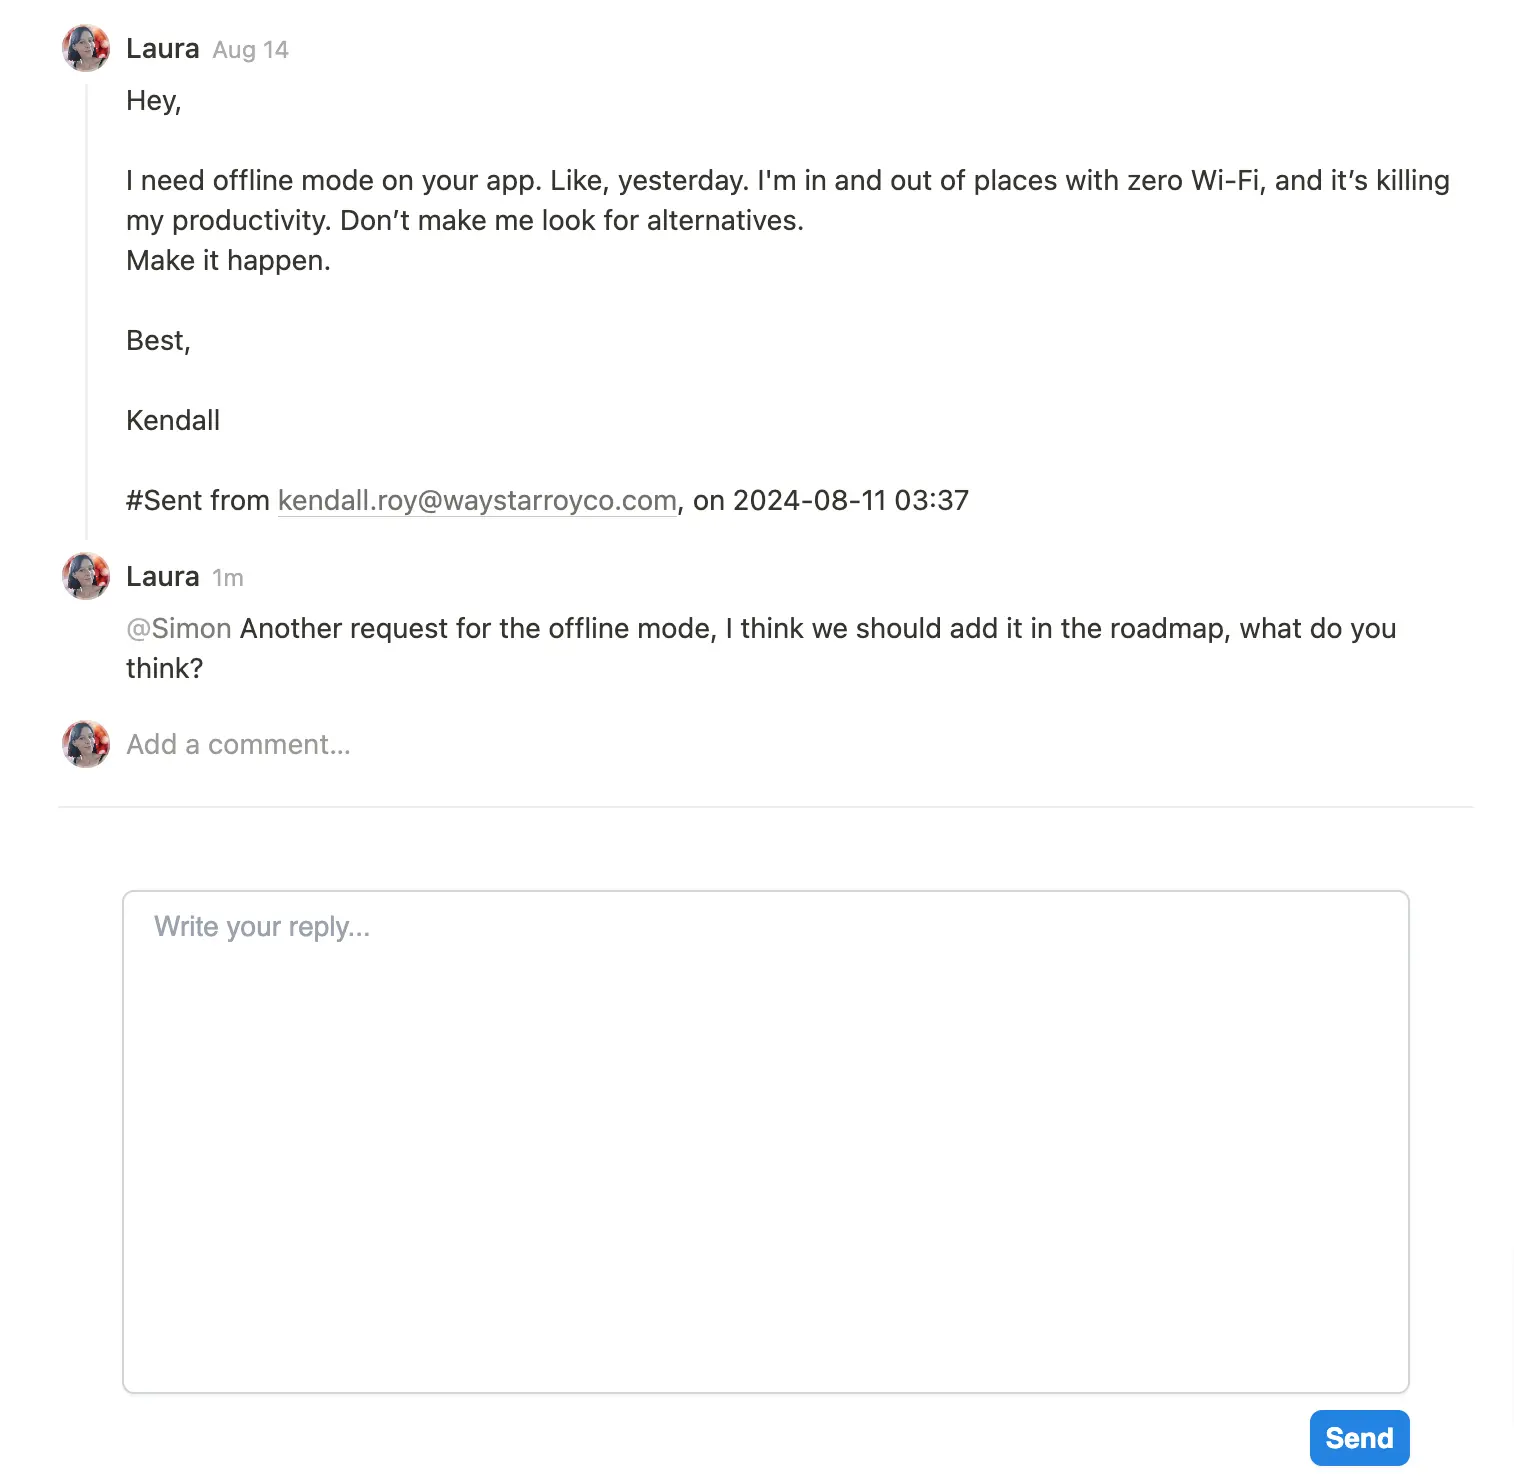Click the @Simon mention
Image resolution: width=1514 pixels, height=1482 pixels.
pyautogui.click(x=179, y=628)
